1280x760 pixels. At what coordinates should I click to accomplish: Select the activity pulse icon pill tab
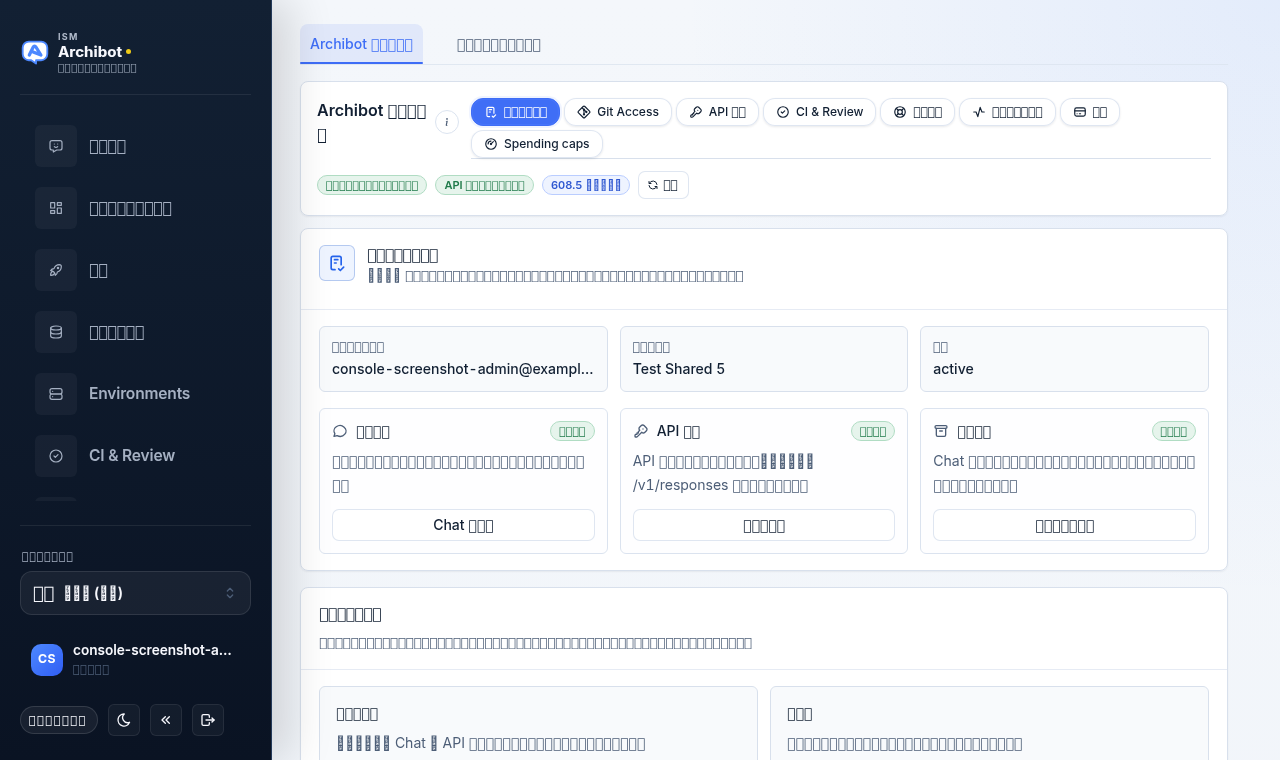click(1007, 112)
